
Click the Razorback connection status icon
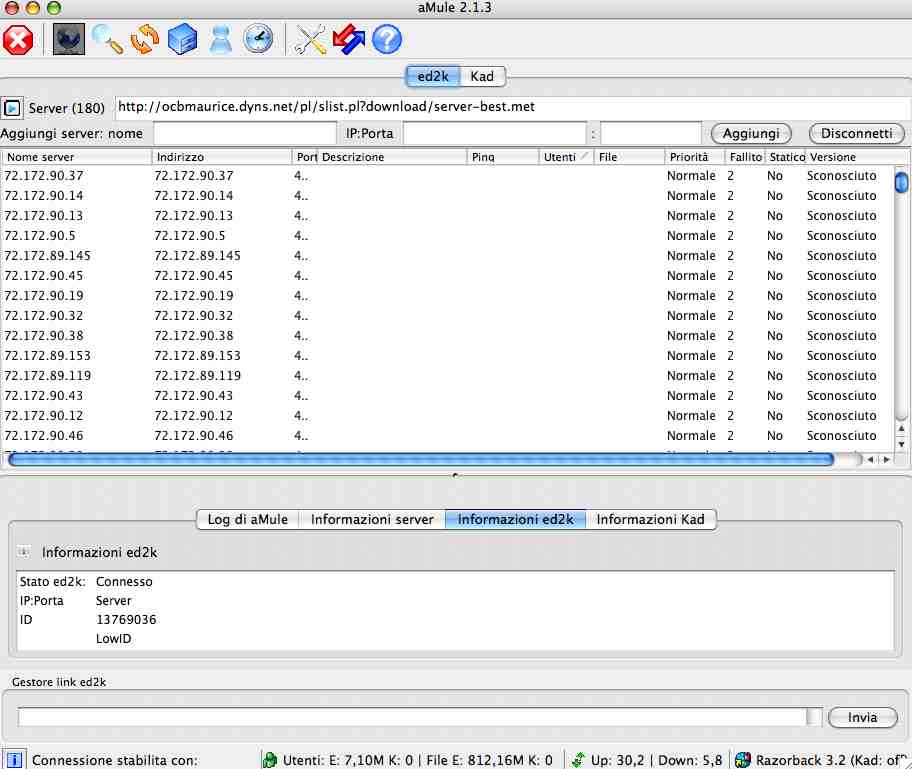click(742, 760)
